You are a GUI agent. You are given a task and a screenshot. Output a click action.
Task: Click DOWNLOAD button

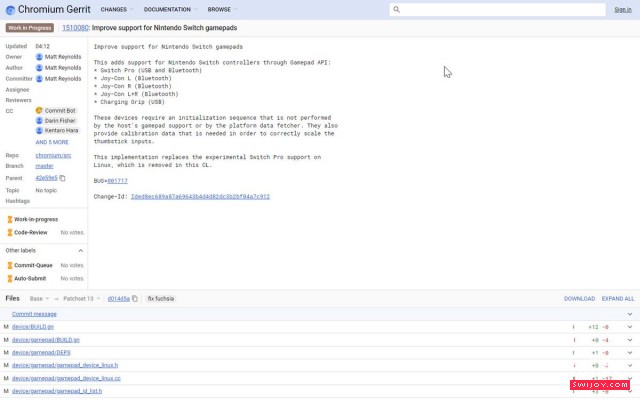pyautogui.click(x=579, y=299)
